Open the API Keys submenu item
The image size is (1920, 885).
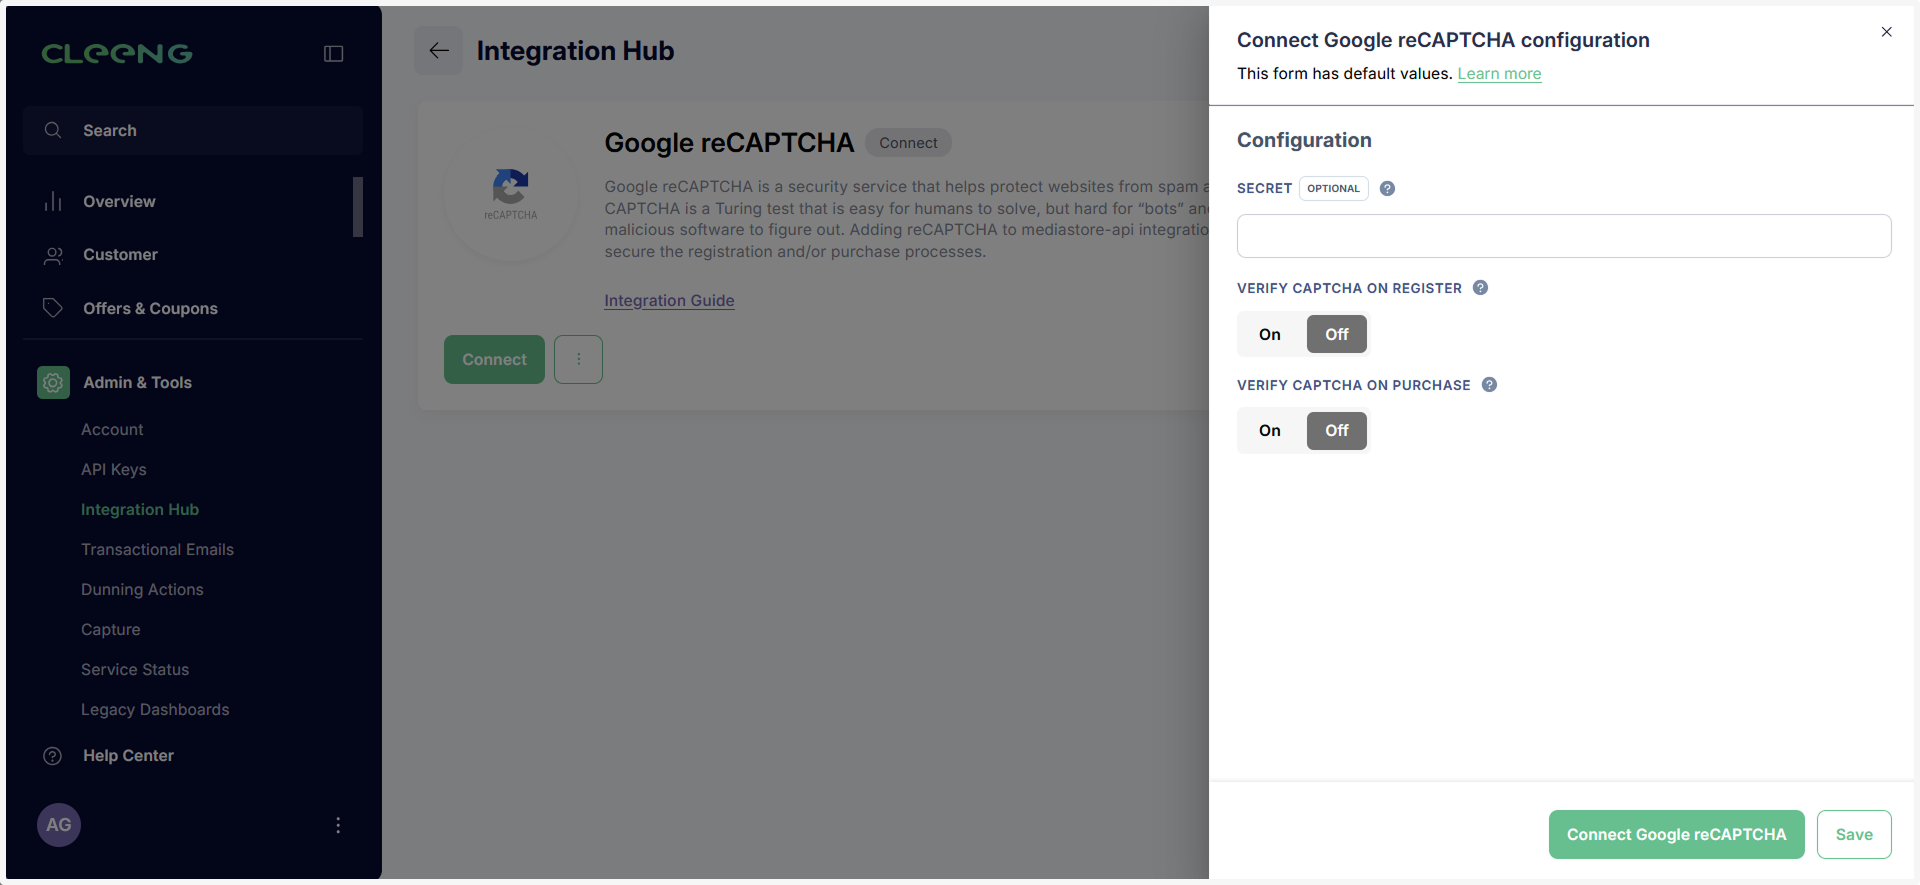click(114, 470)
